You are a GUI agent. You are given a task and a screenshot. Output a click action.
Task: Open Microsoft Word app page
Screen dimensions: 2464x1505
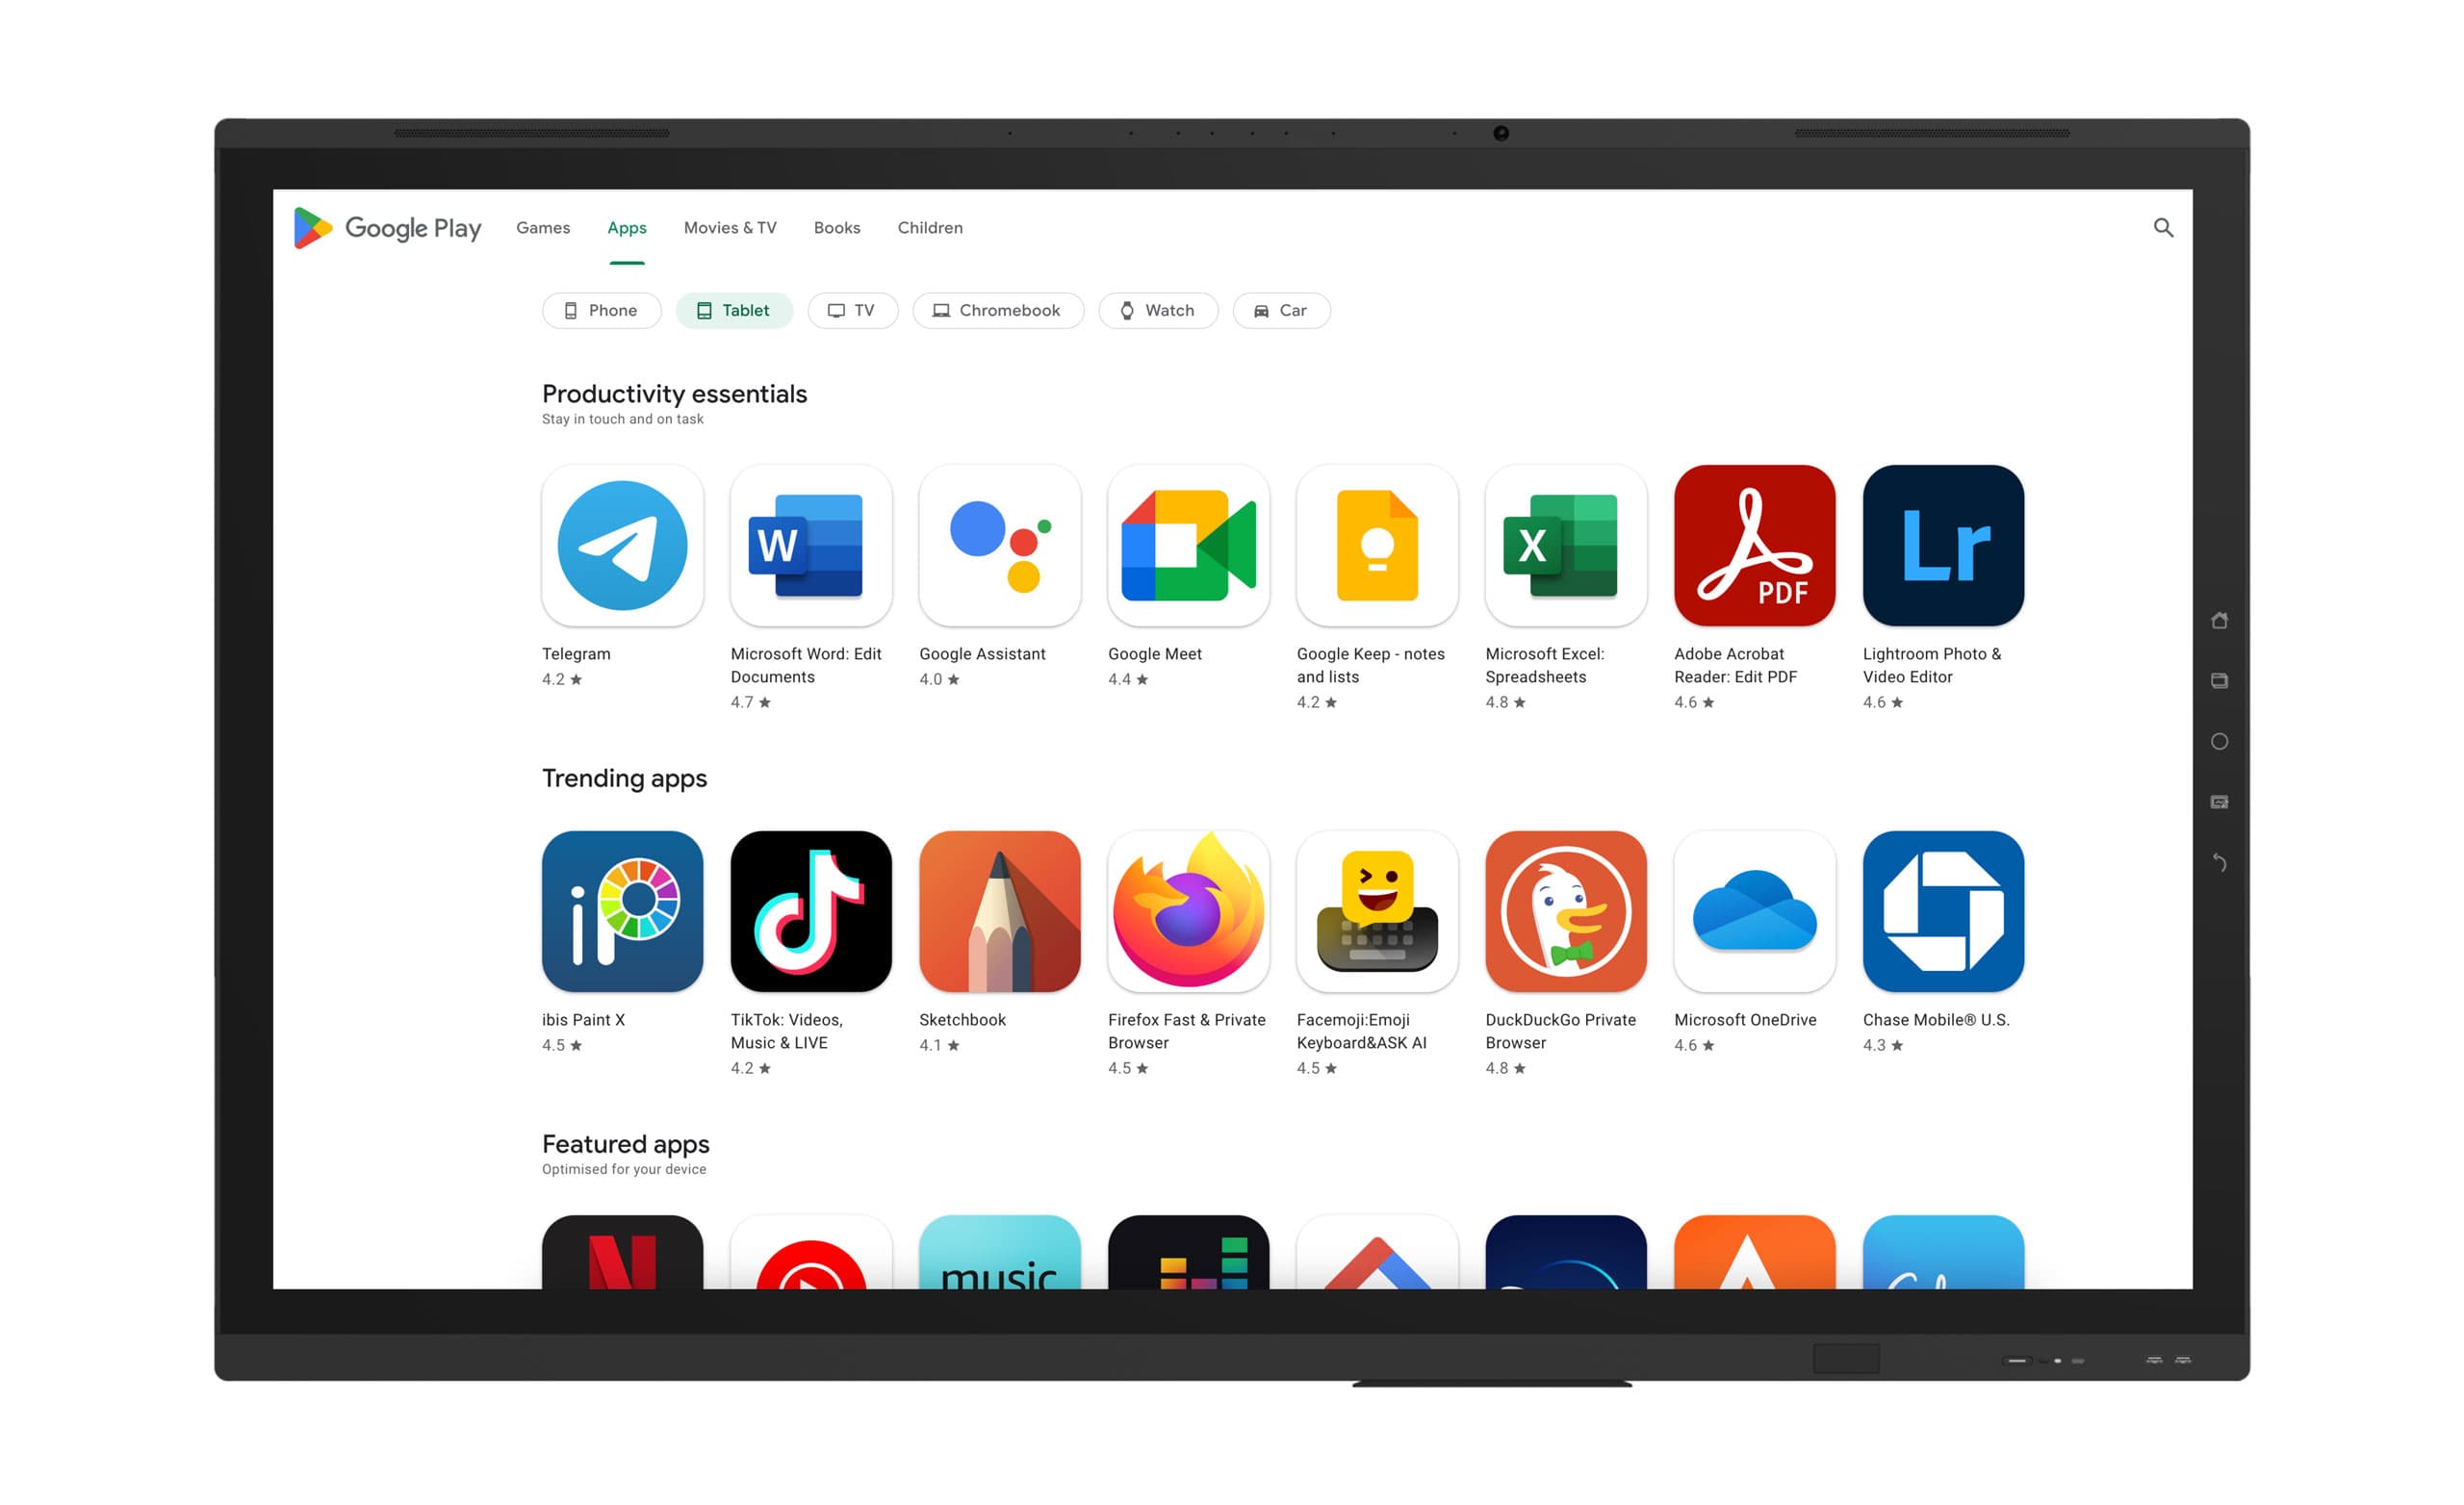tap(813, 544)
